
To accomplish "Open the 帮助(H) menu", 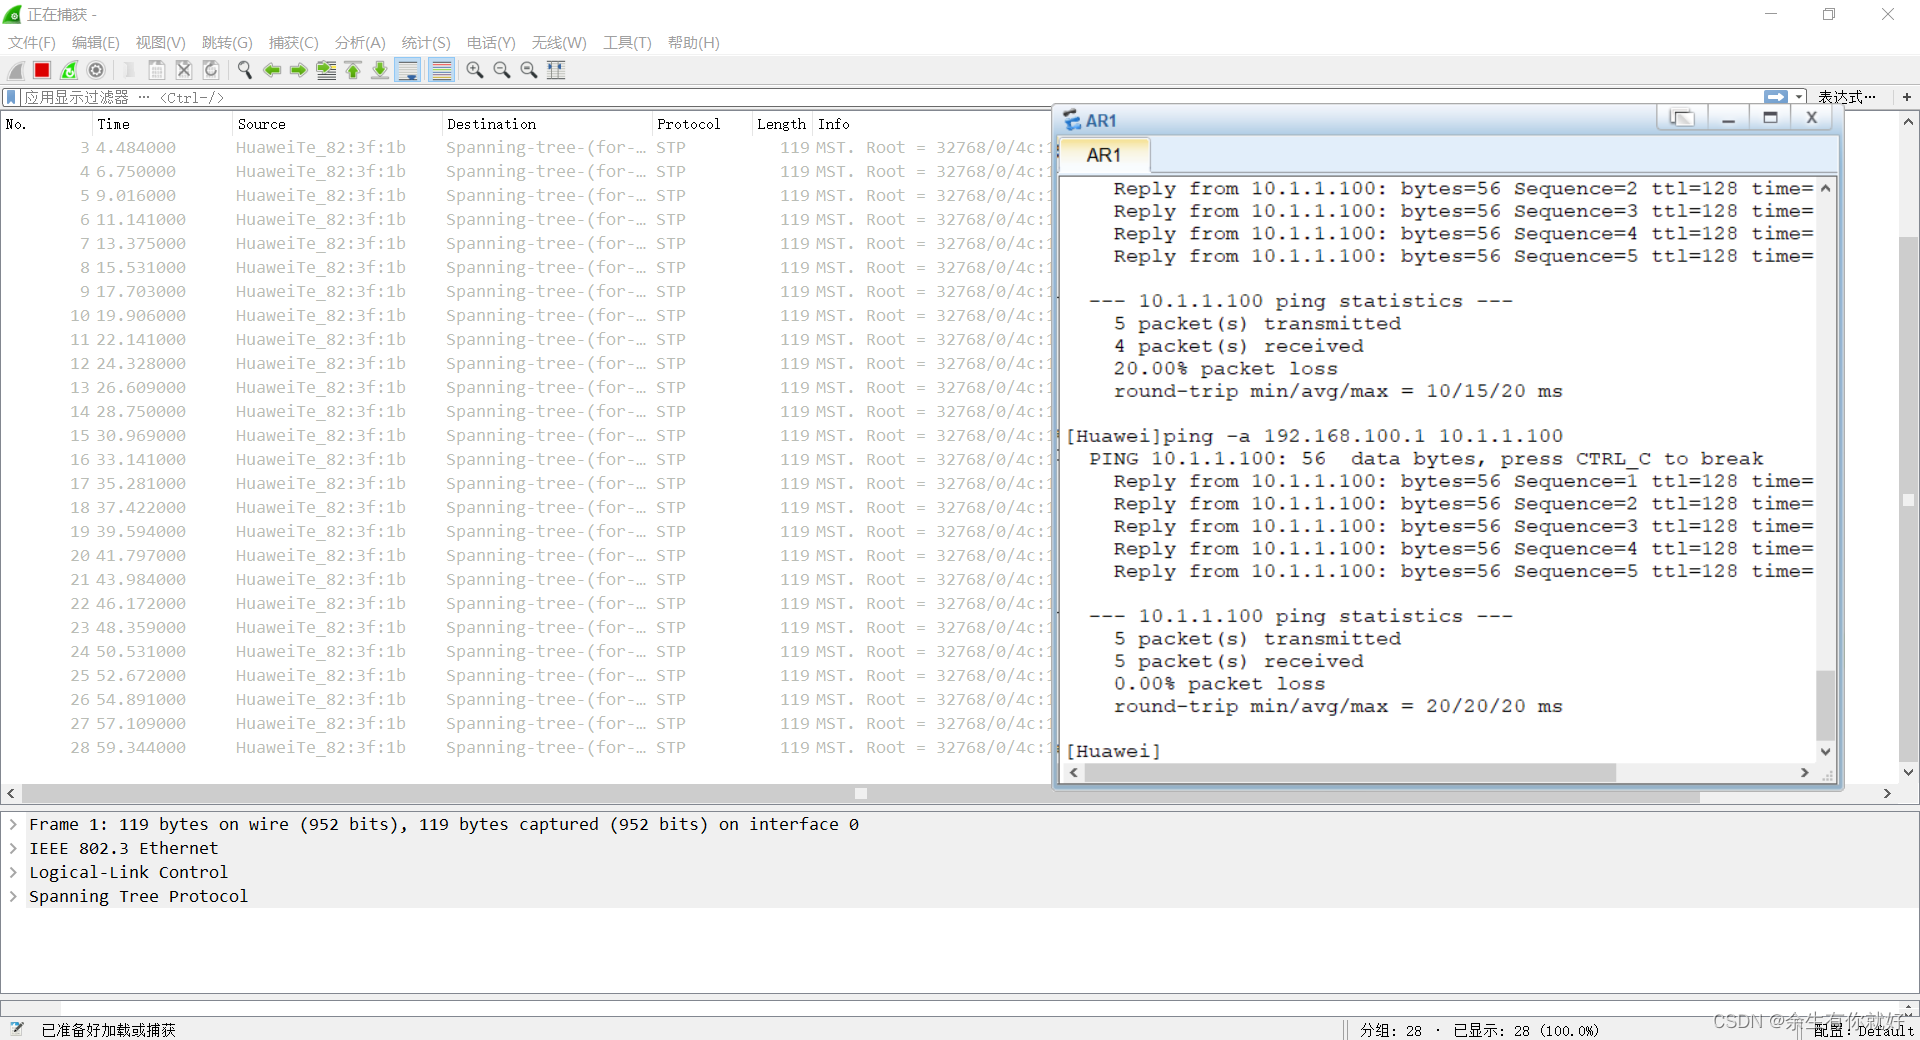I will [694, 43].
